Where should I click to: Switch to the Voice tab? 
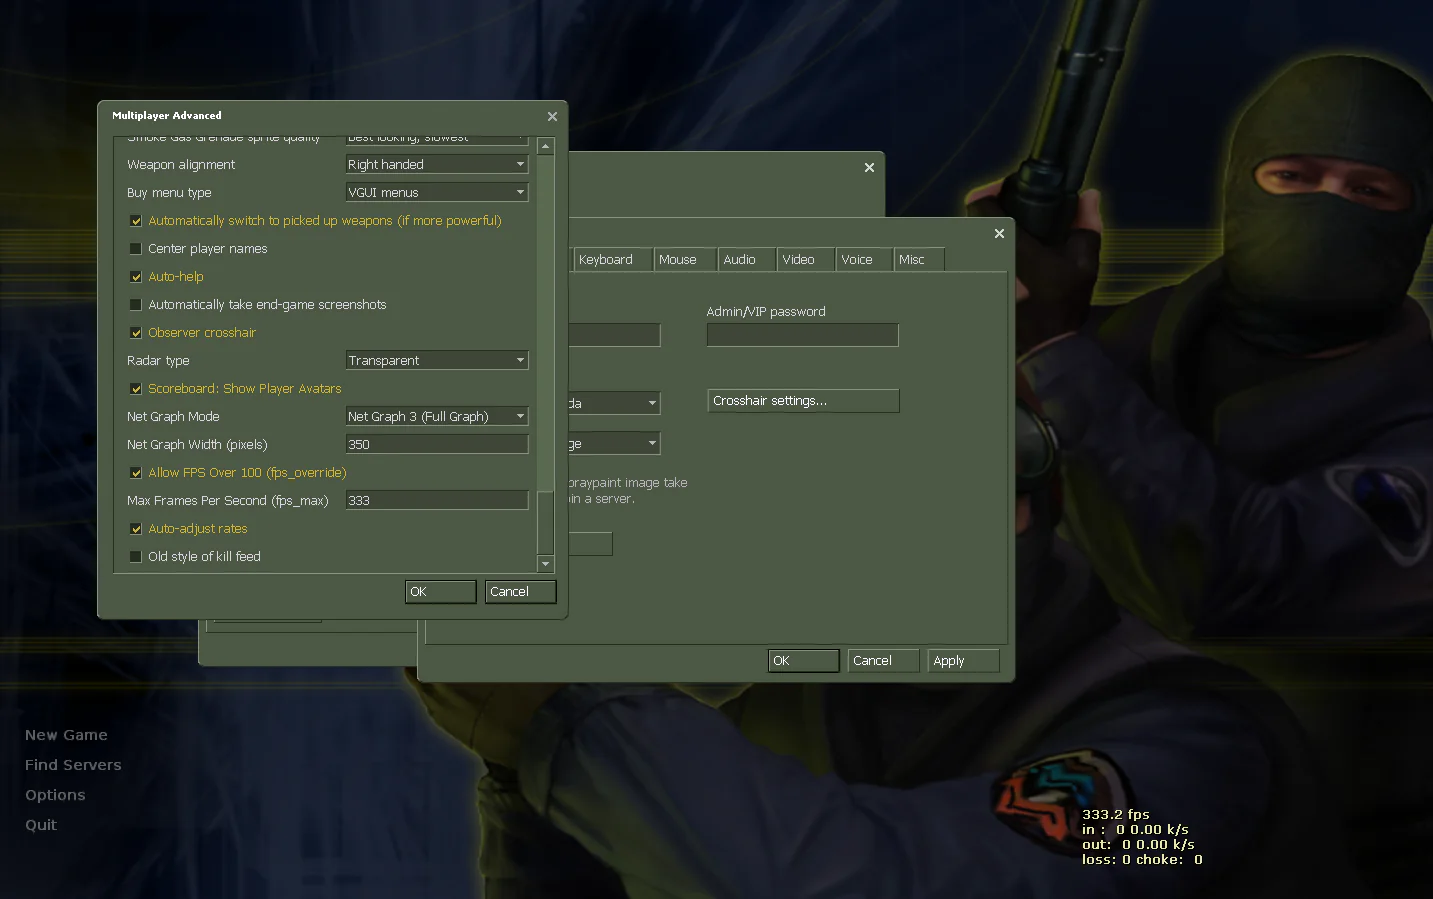(864, 260)
